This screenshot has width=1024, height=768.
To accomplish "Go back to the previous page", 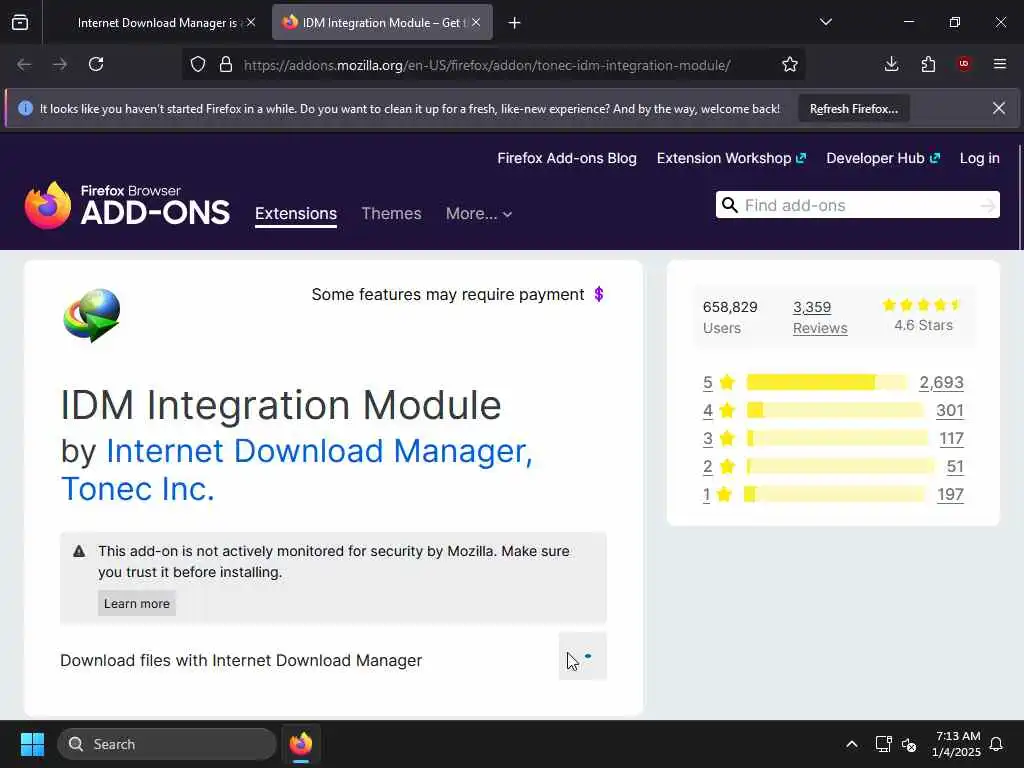I will (x=24, y=64).
